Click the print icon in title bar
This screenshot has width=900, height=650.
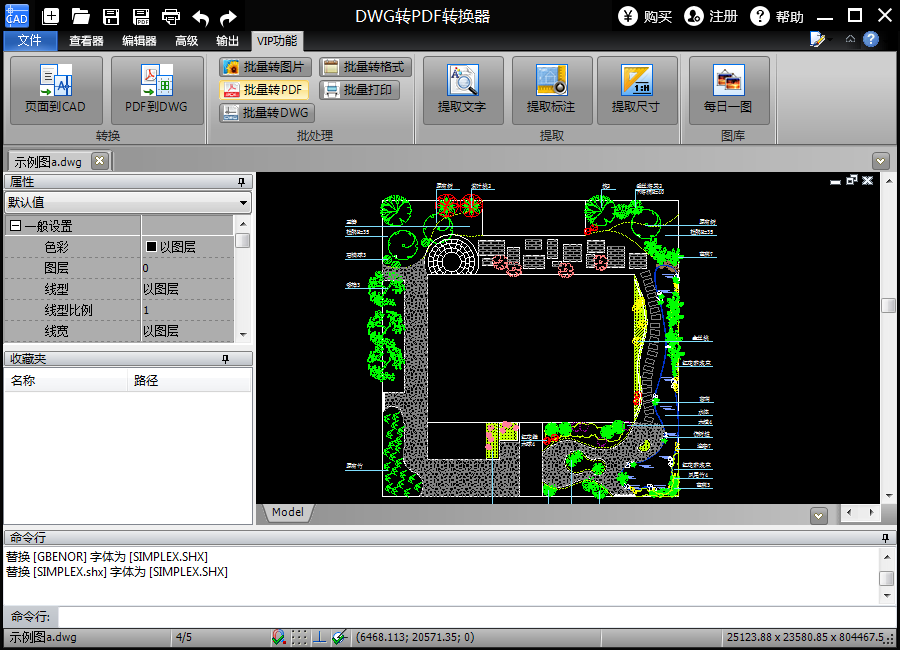pyautogui.click(x=171, y=16)
